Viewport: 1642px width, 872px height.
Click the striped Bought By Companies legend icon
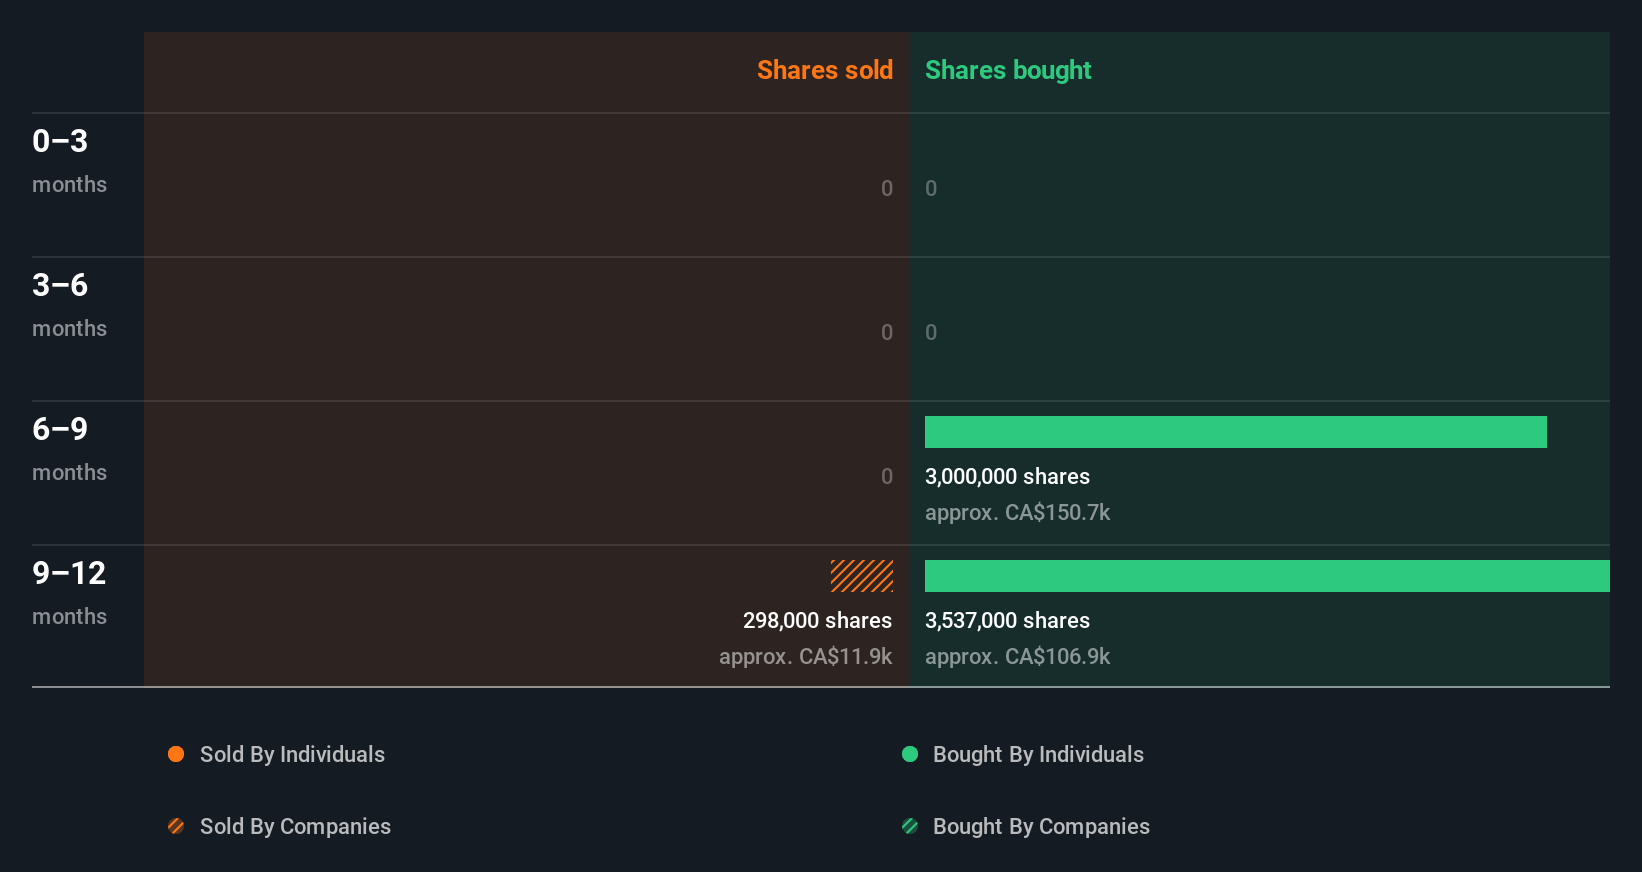pos(910,826)
